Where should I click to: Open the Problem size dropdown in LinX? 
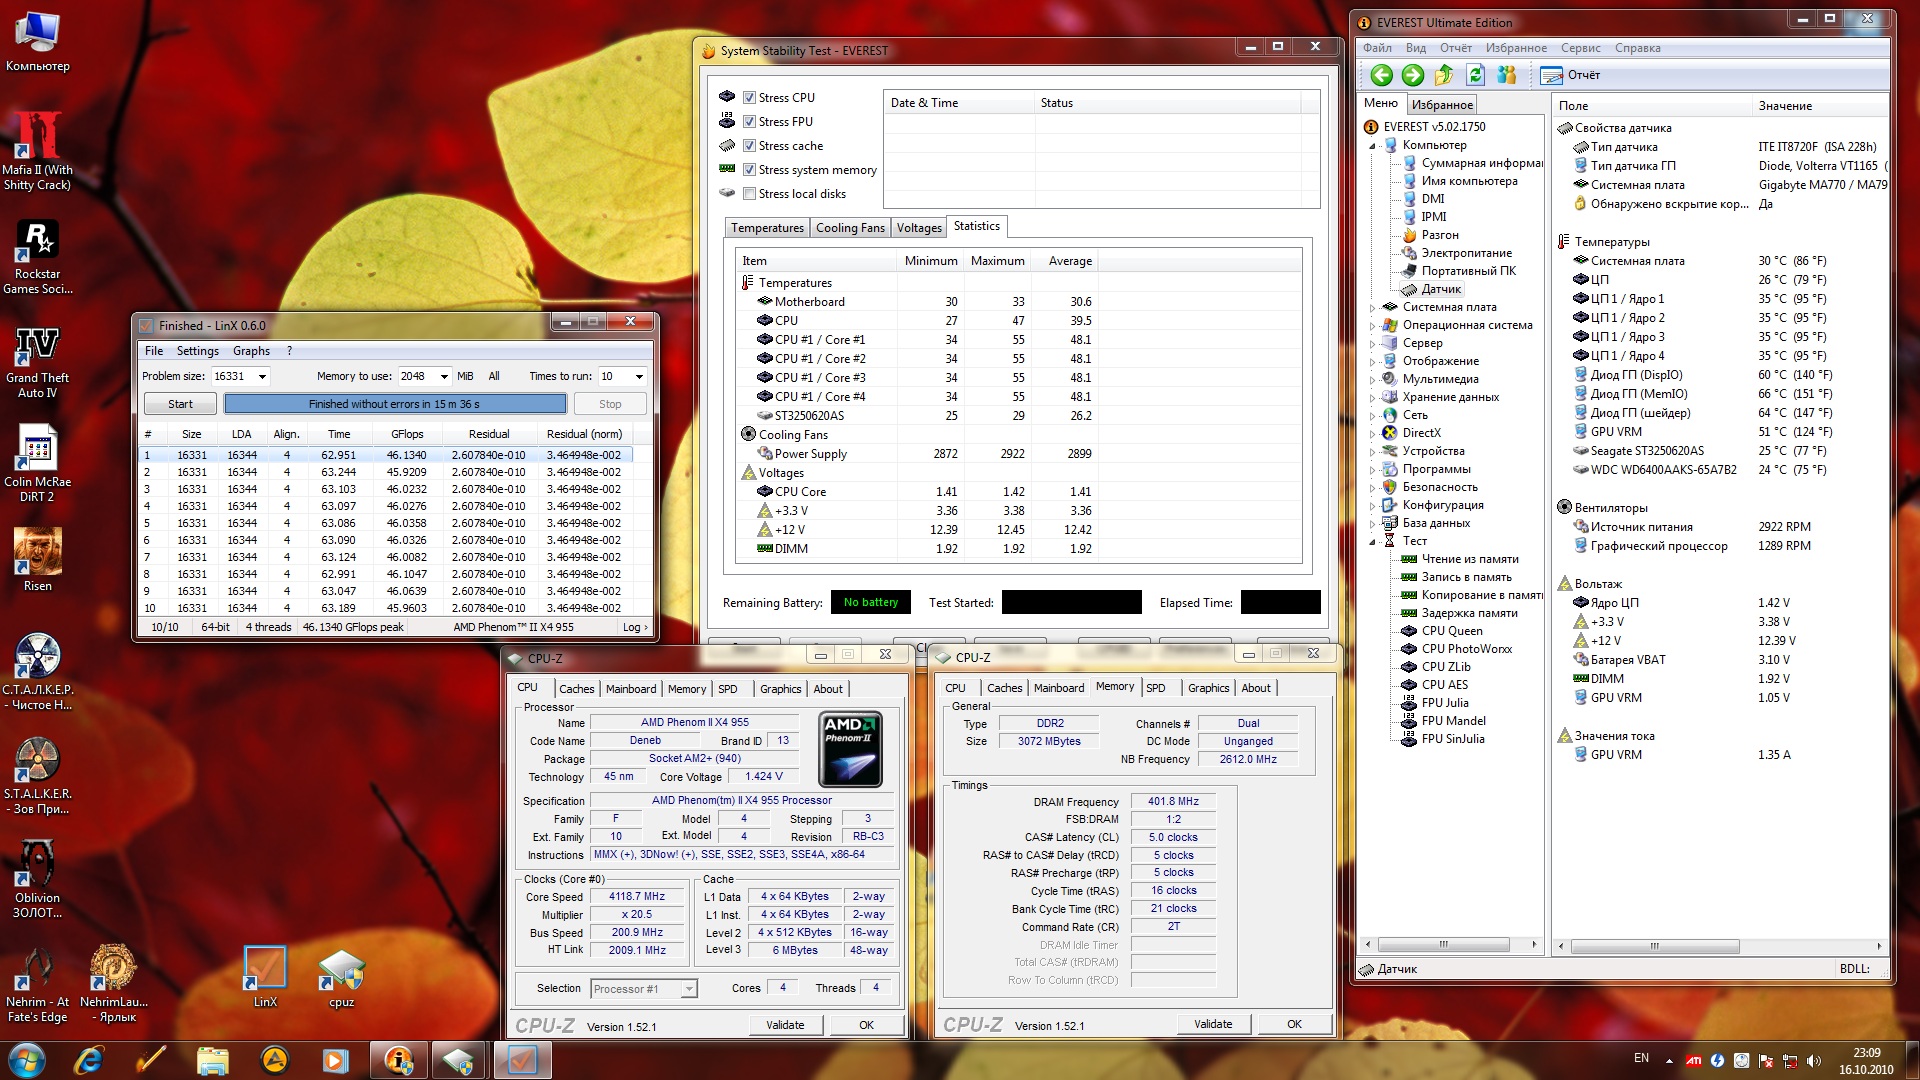coord(262,377)
